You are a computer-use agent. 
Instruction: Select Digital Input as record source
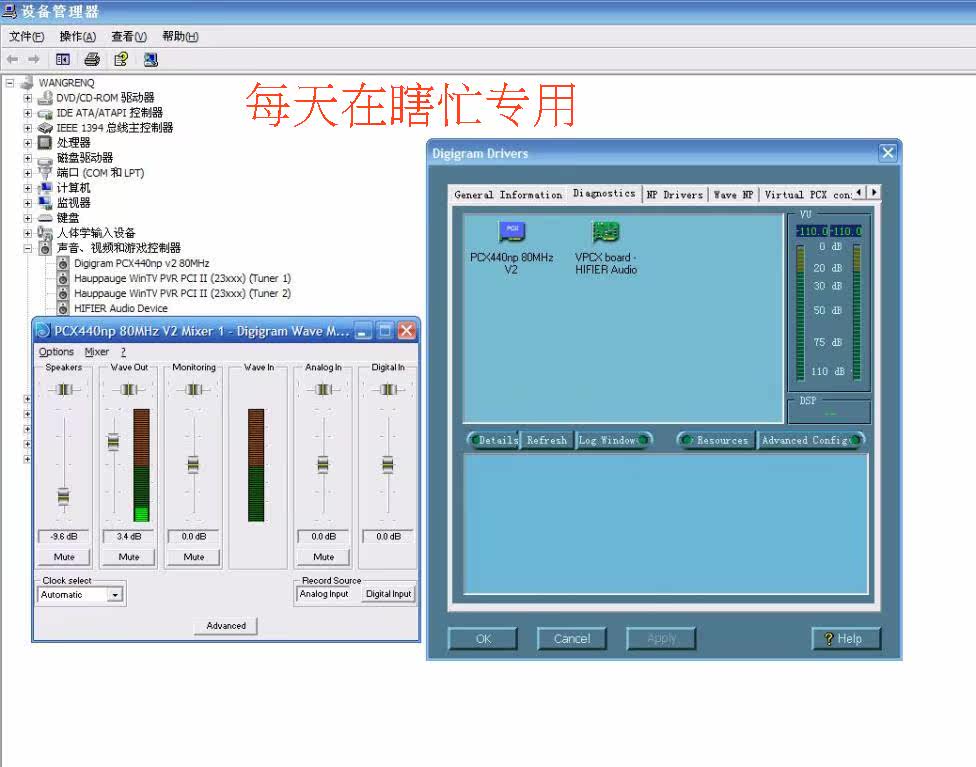tap(388, 594)
